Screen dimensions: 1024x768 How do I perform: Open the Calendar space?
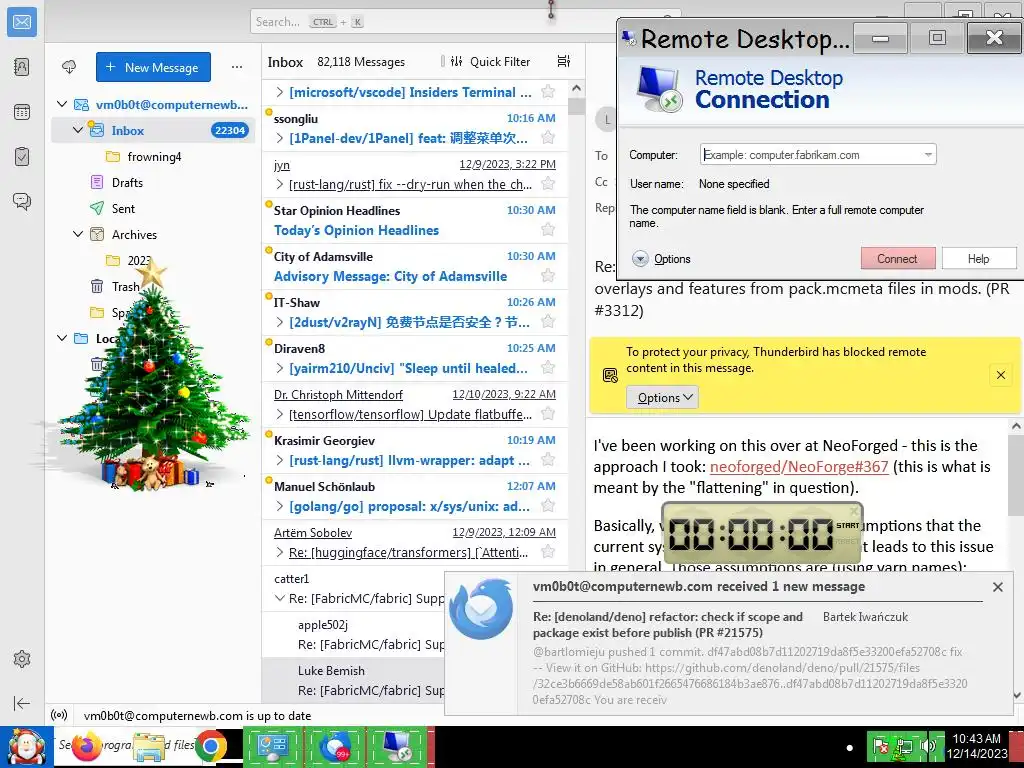point(22,112)
